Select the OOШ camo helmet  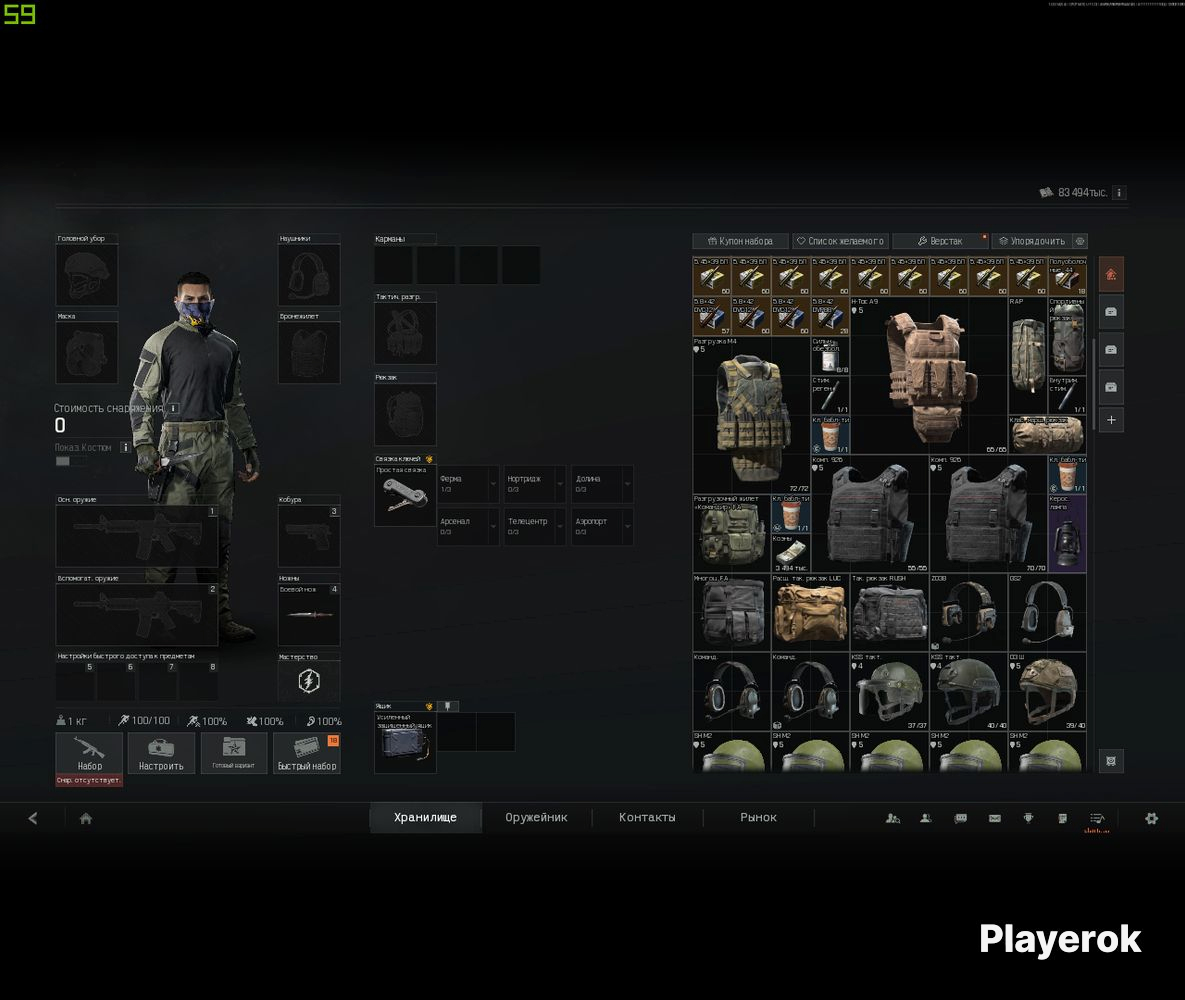(x=1047, y=692)
